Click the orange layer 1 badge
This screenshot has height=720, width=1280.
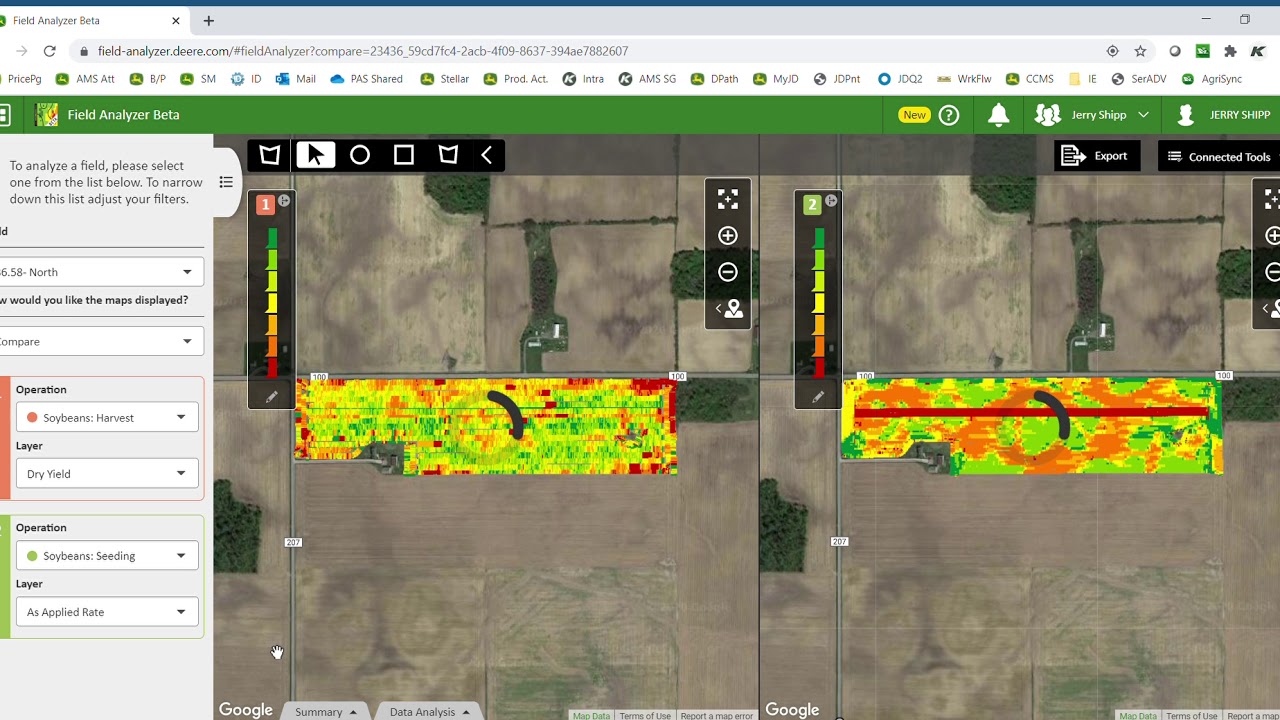(x=265, y=205)
